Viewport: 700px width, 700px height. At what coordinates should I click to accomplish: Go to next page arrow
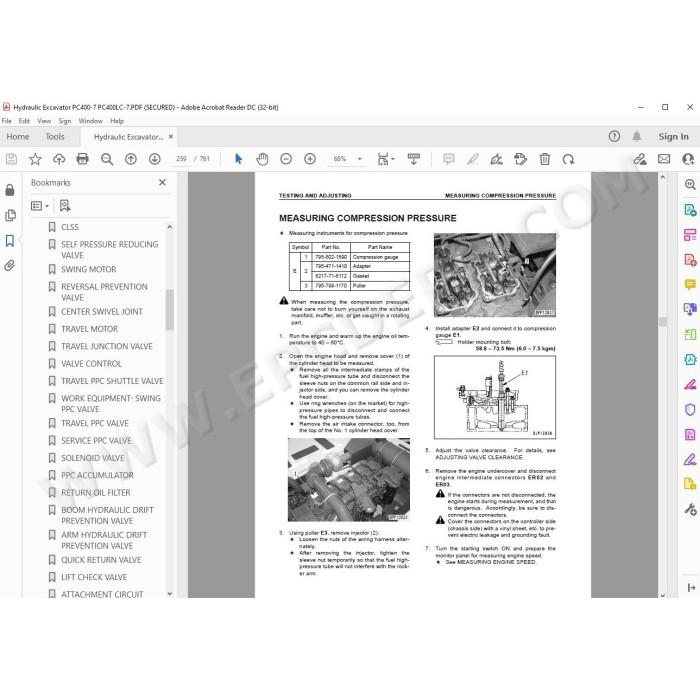pos(154,159)
